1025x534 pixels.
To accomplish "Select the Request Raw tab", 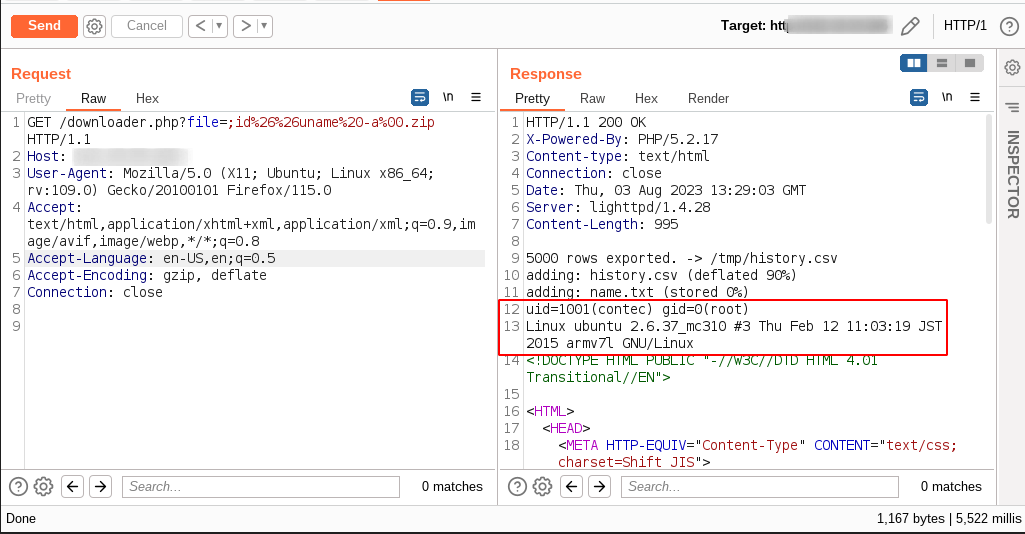I will tap(93, 98).
